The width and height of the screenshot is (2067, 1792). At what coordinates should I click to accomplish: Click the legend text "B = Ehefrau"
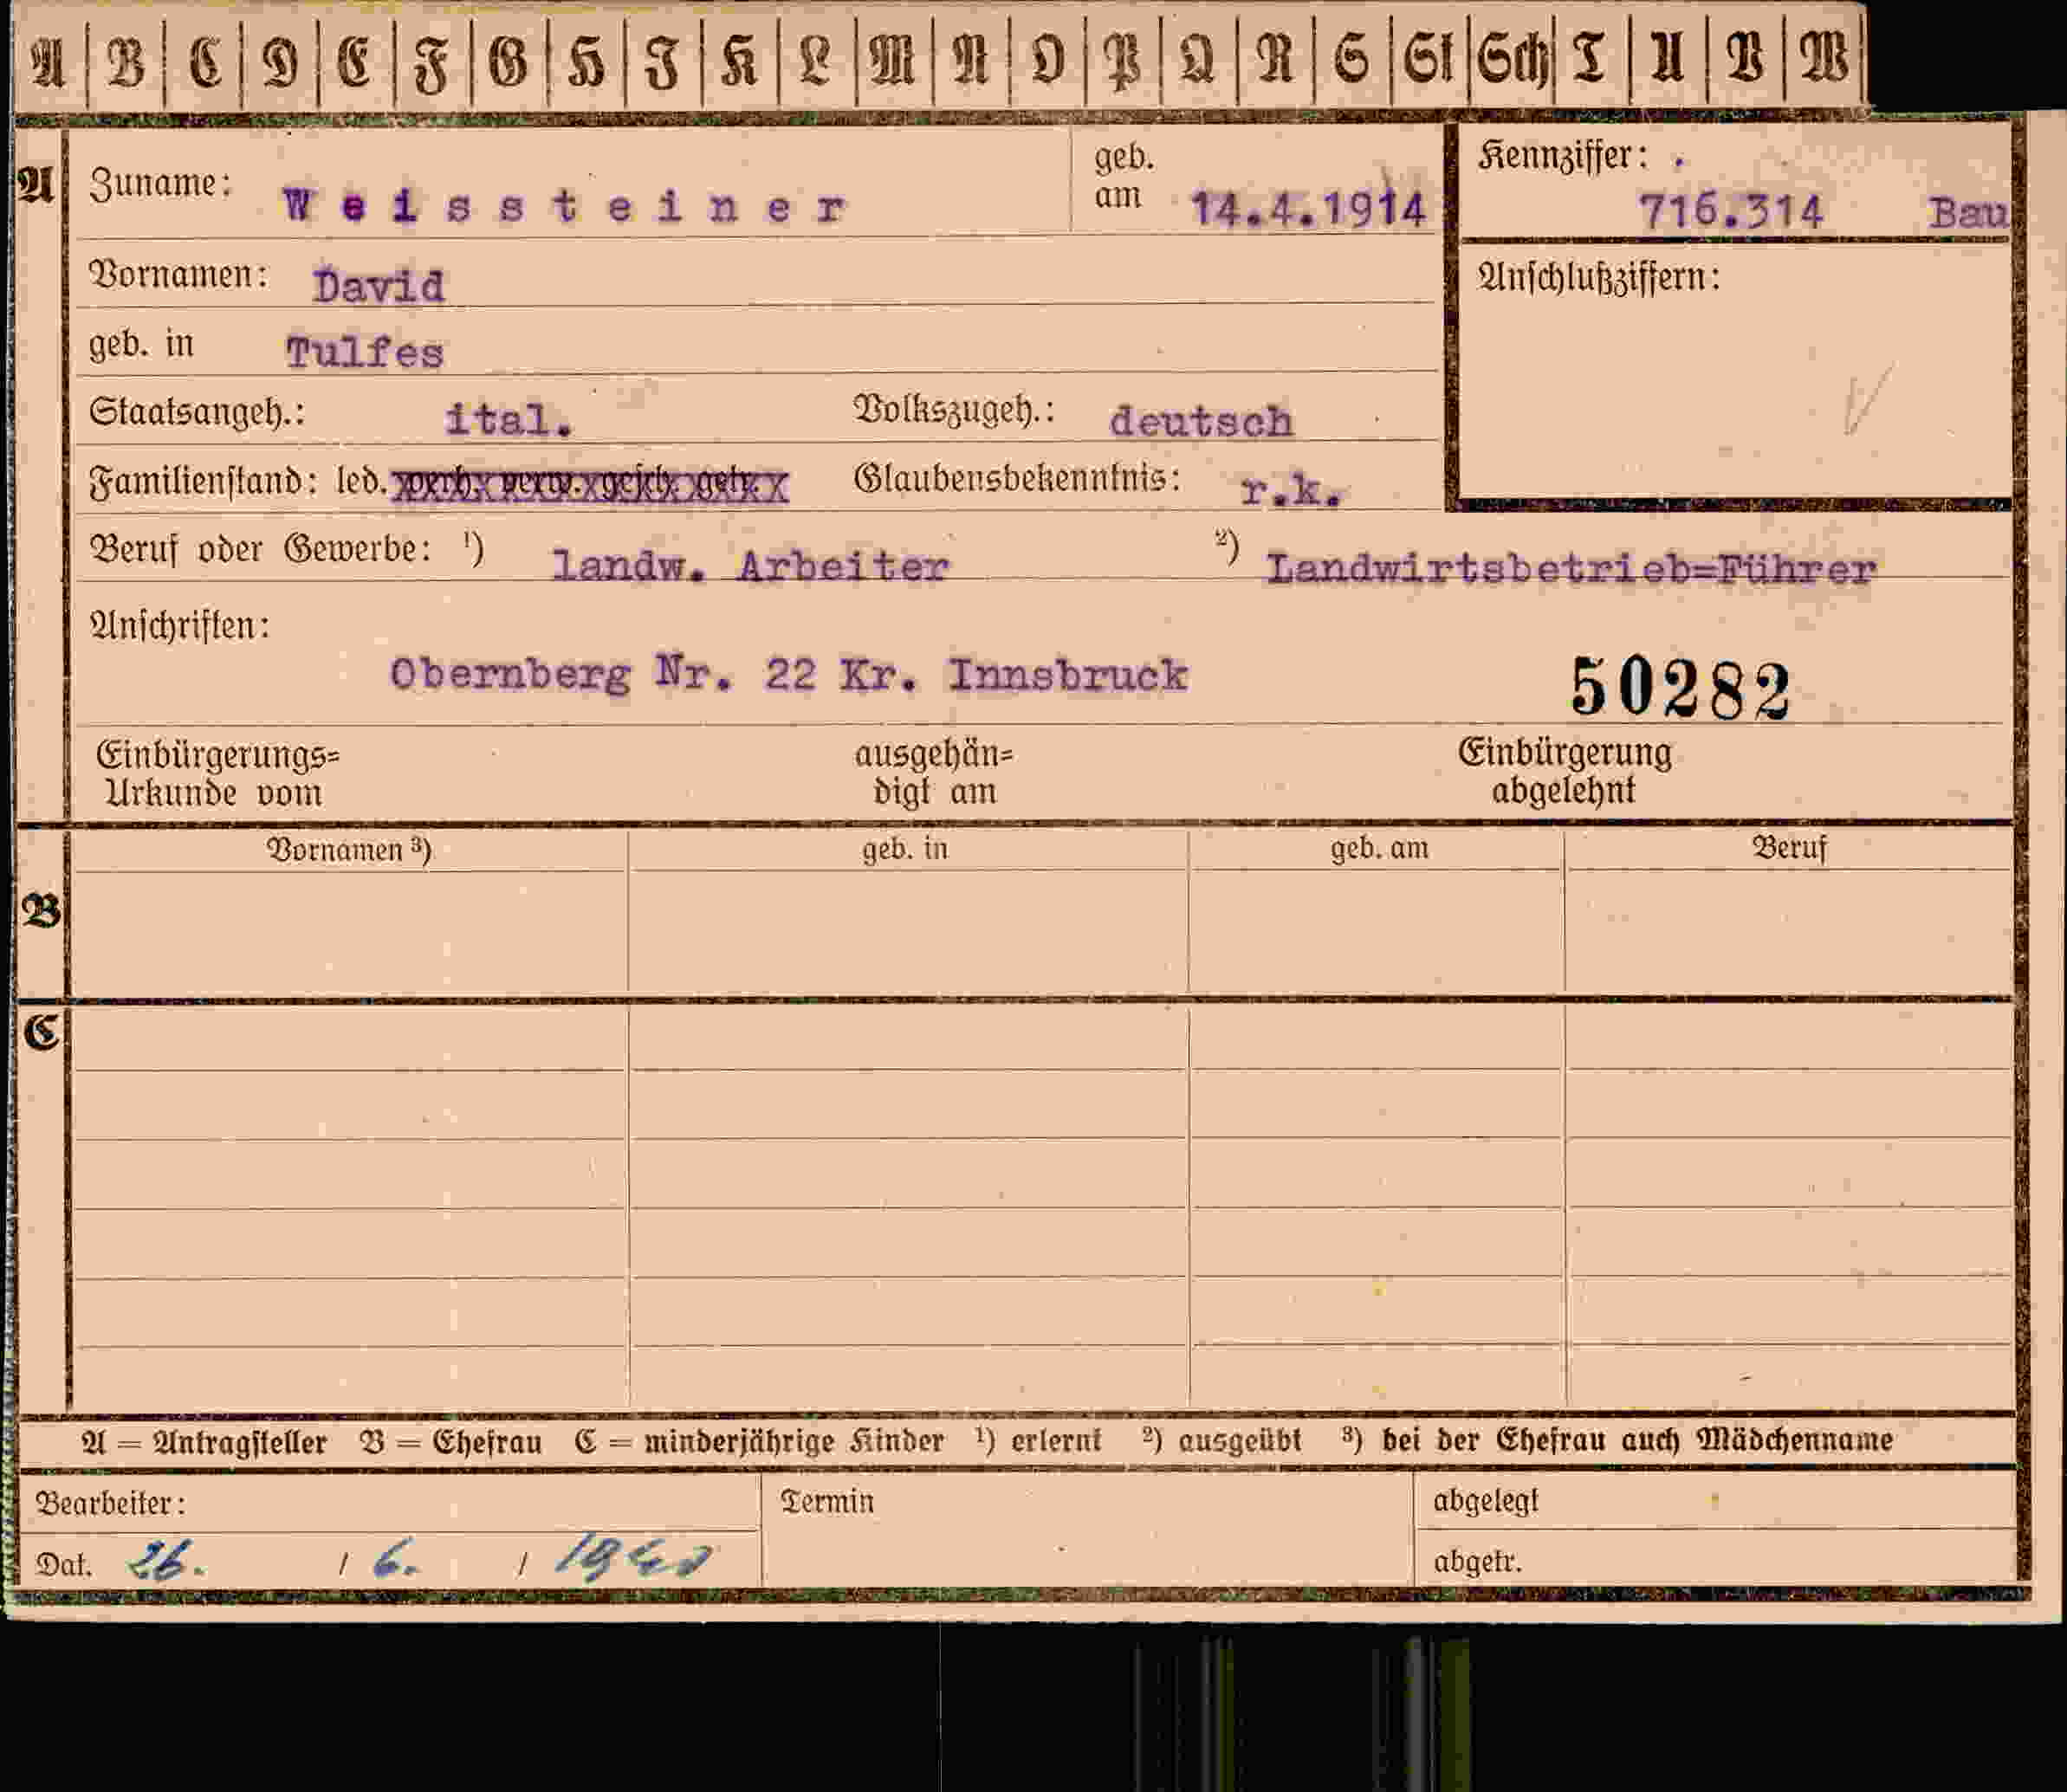(x=451, y=1441)
